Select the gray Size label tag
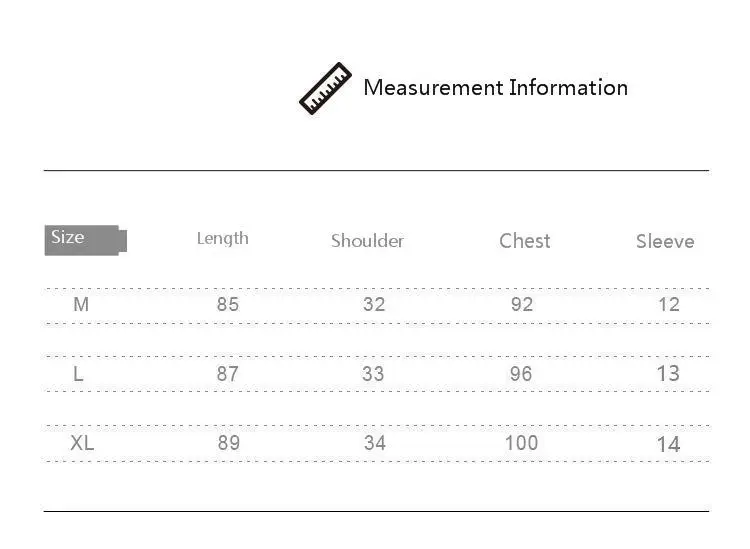Screen dimensions: 750x549 86,240
